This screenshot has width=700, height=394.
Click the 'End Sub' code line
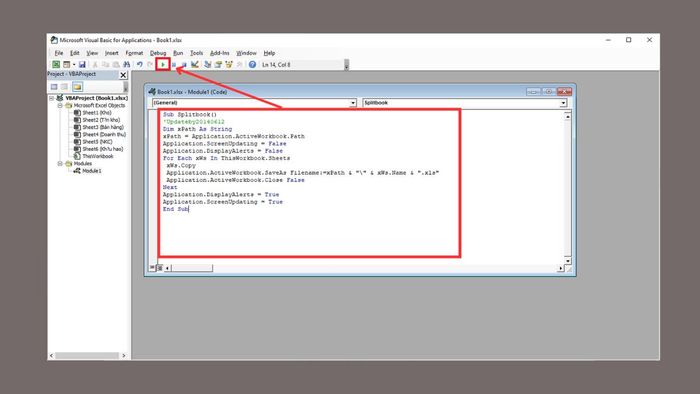pos(176,209)
